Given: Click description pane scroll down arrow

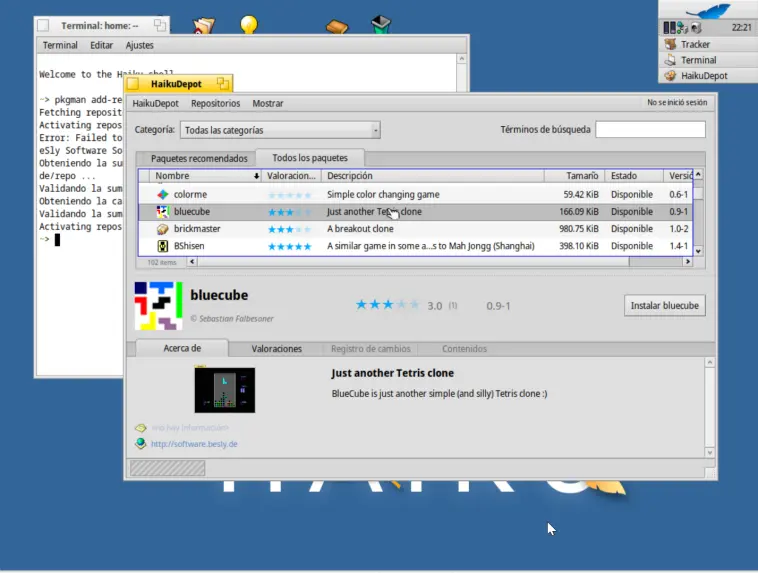Looking at the screenshot, I should point(710,453).
